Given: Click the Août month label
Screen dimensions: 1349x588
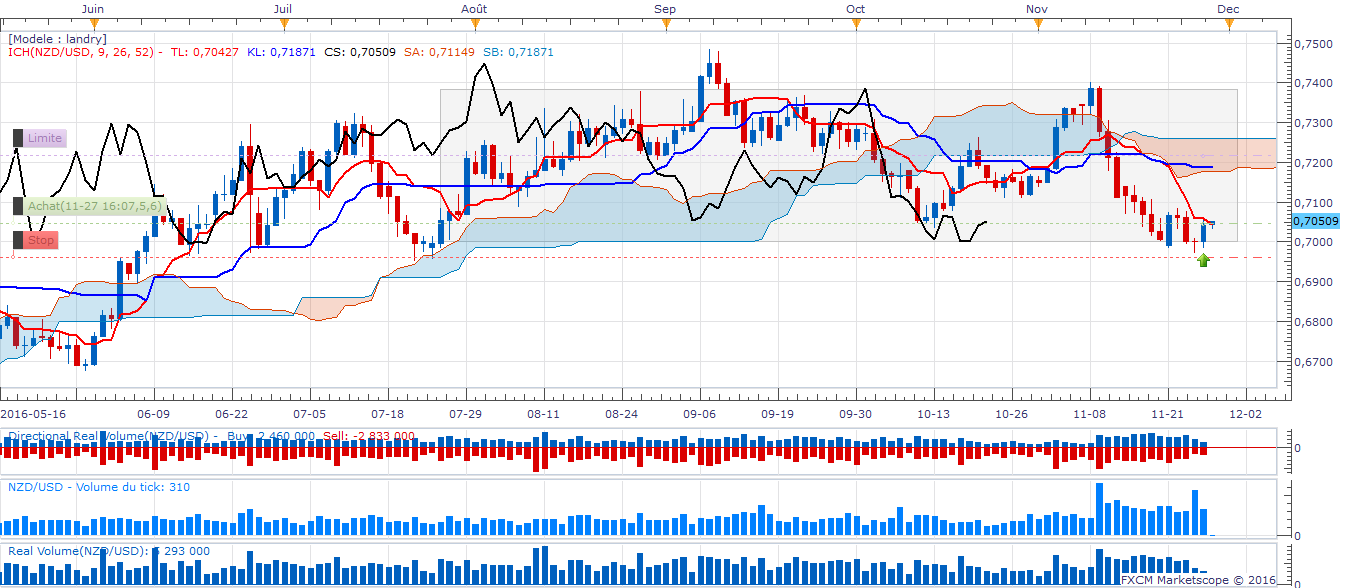Looking at the screenshot, I should (x=474, y=8).
